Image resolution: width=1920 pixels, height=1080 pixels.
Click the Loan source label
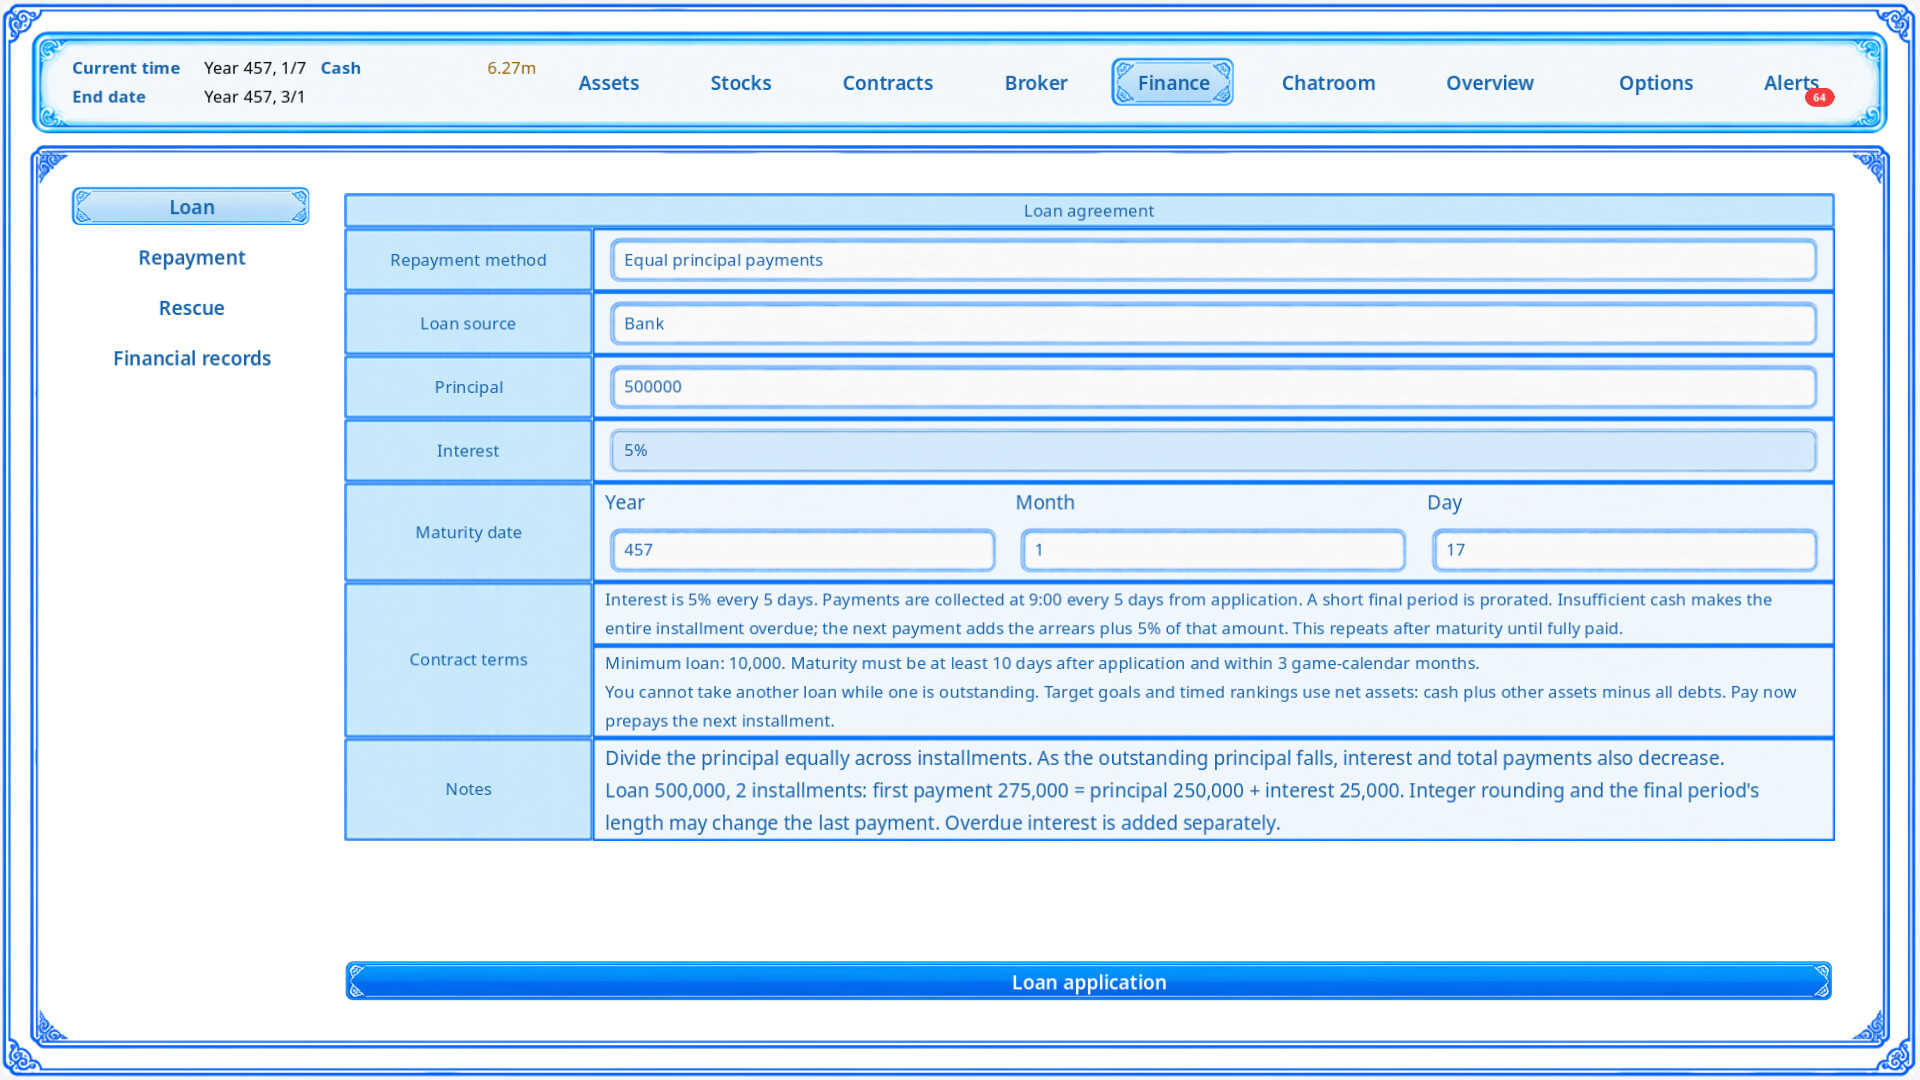(x=468, y=324)
